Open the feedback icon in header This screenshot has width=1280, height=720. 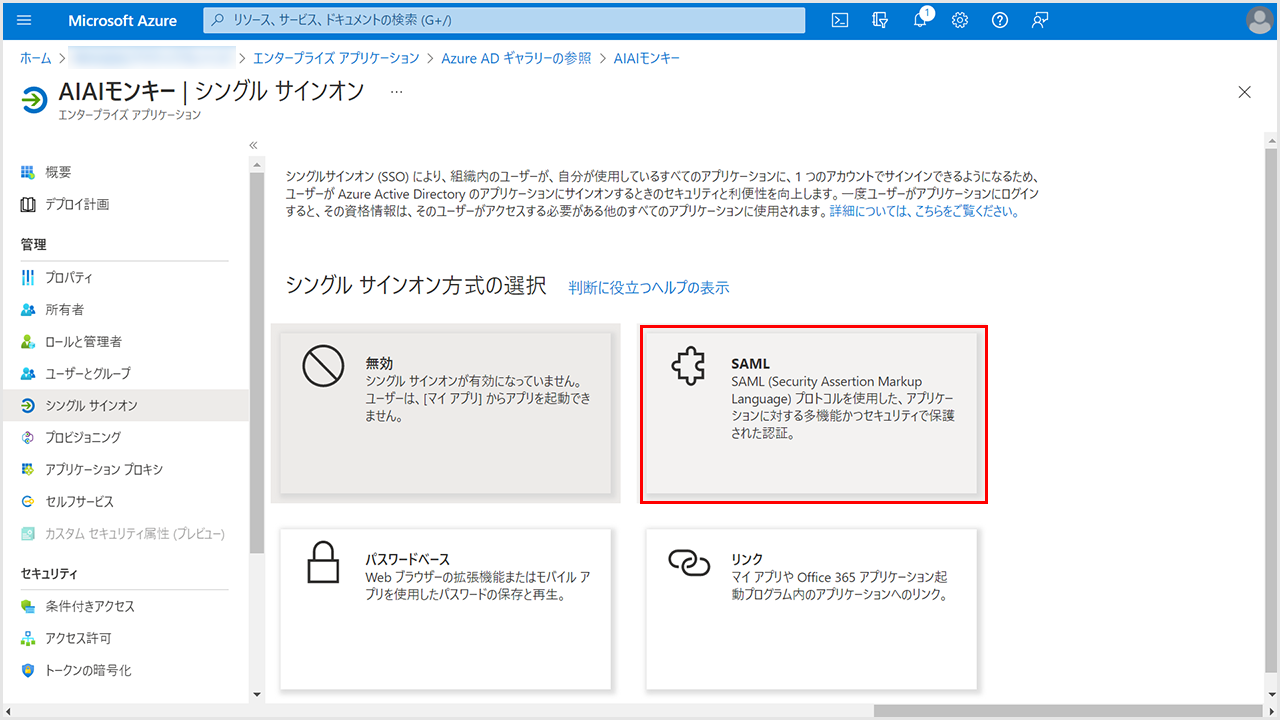point(1040,20)
